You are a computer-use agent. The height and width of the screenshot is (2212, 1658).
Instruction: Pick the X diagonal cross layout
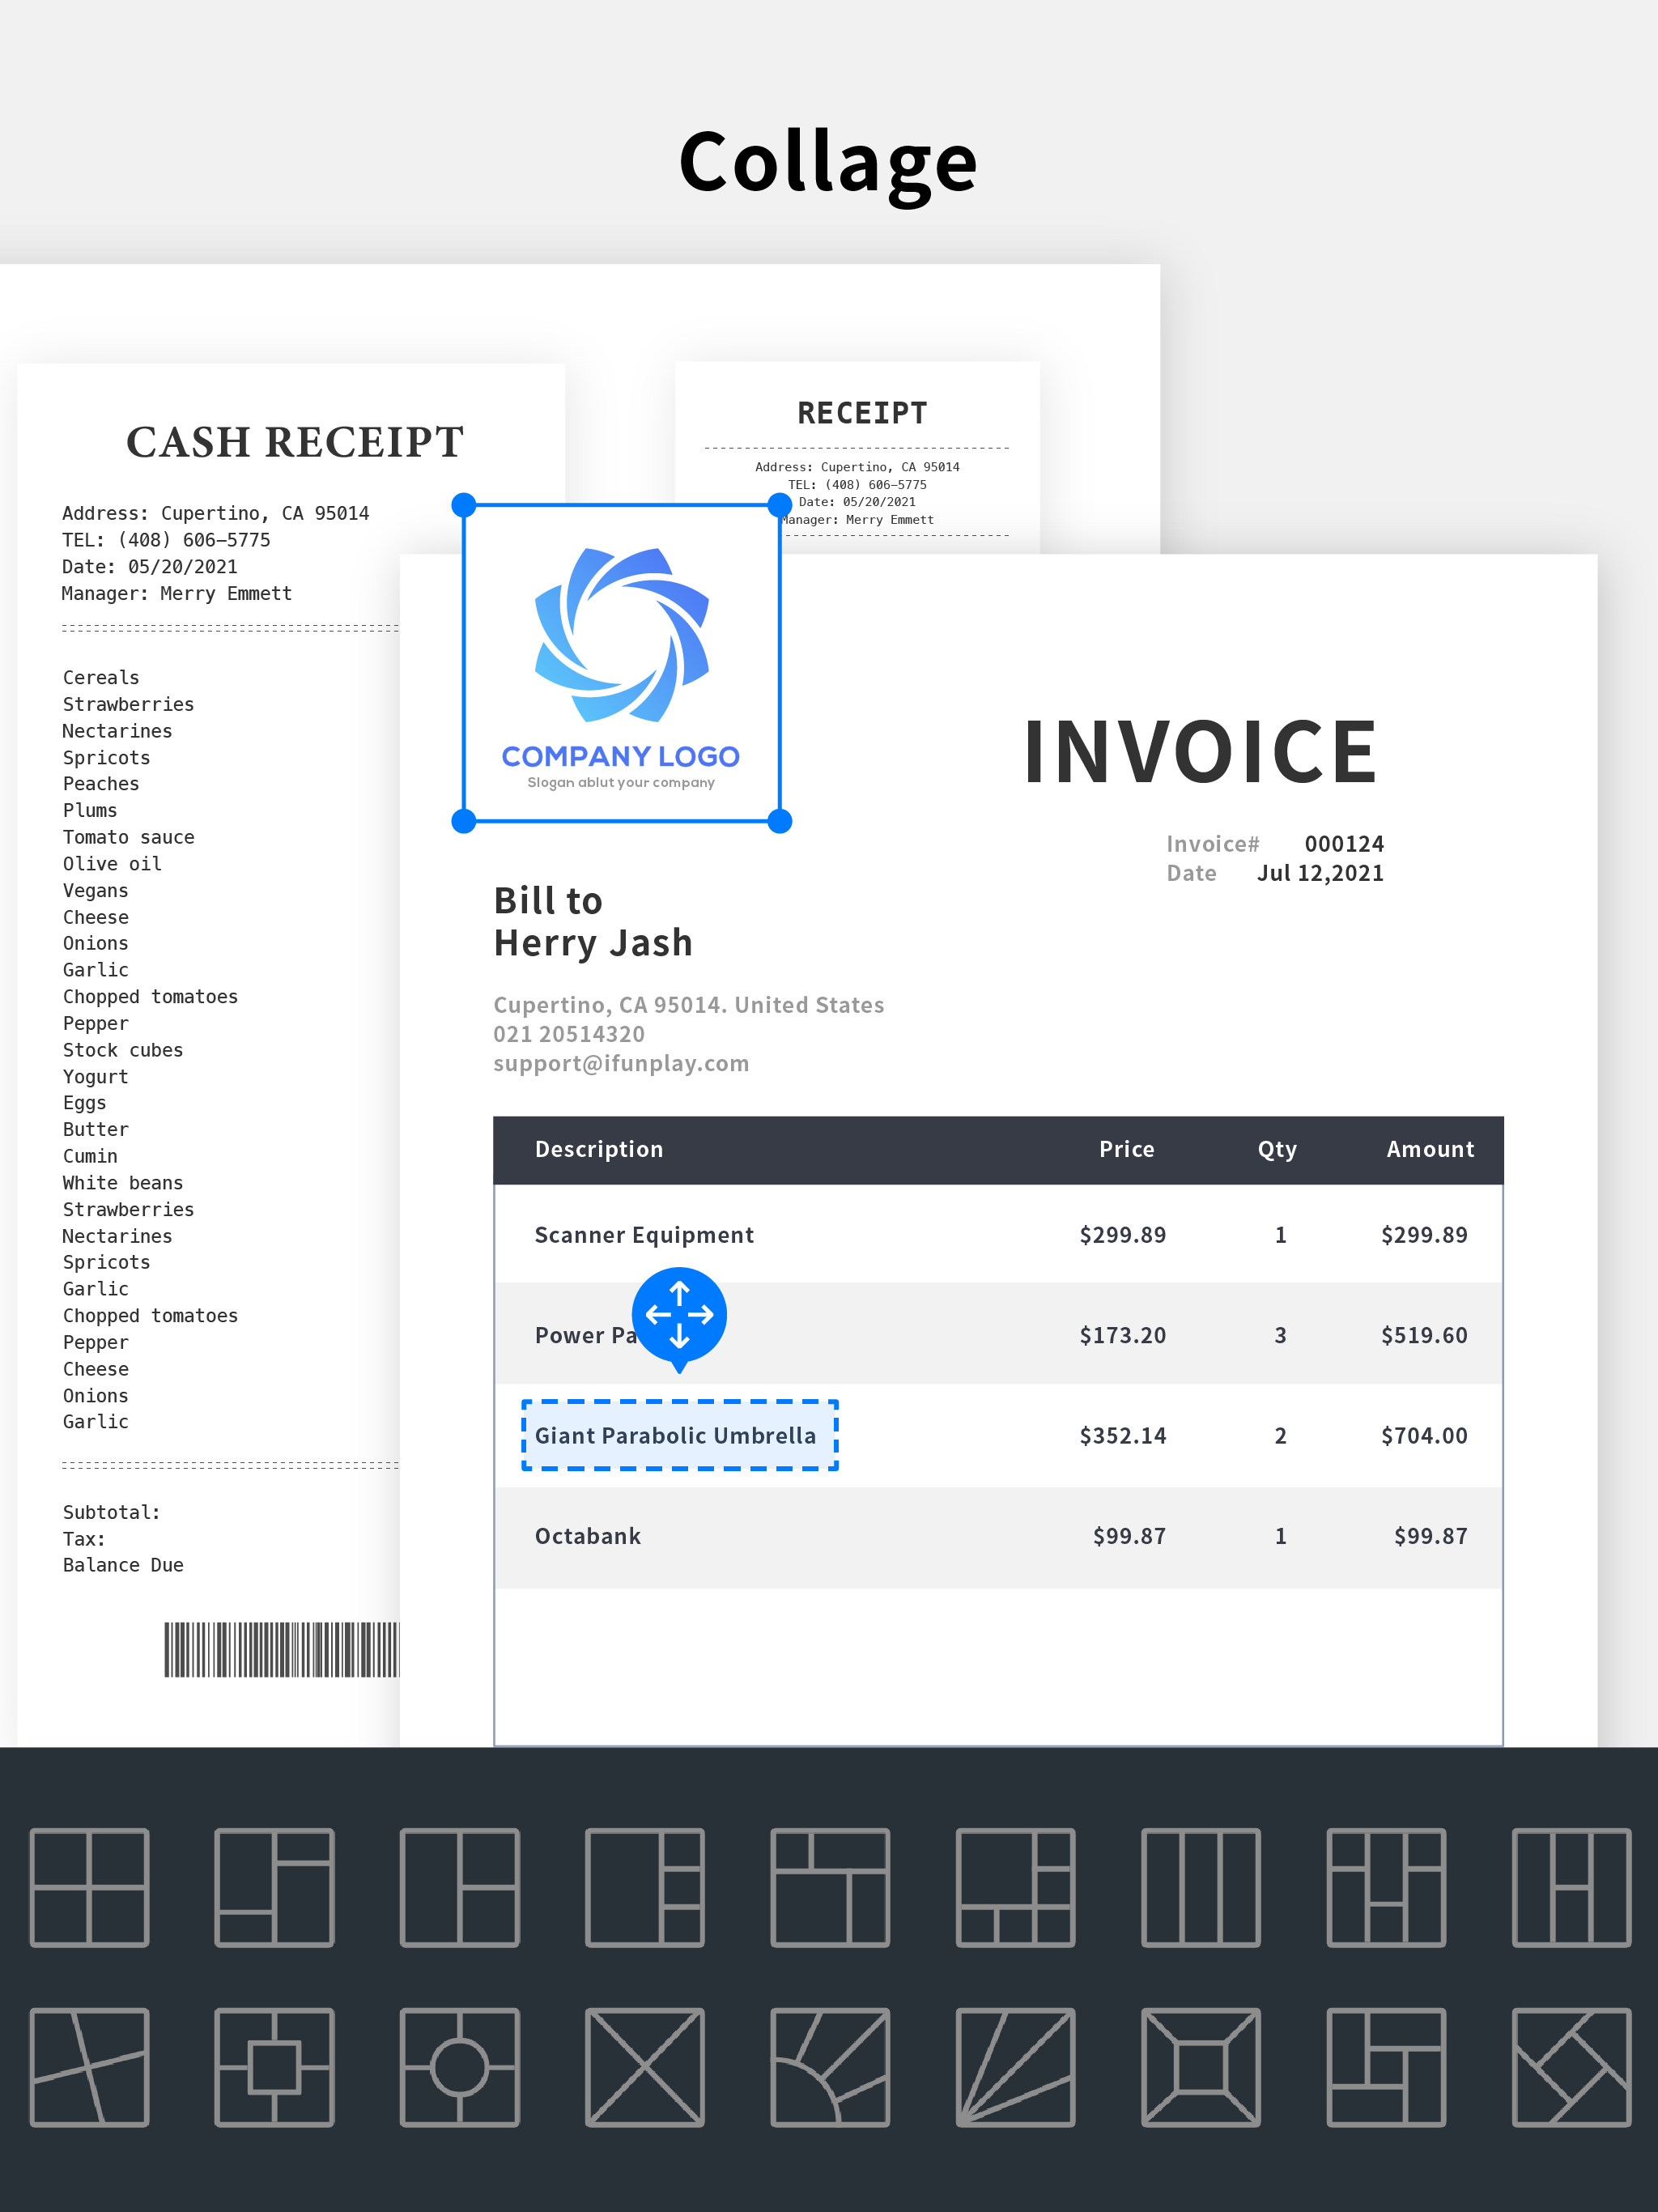644,2066
